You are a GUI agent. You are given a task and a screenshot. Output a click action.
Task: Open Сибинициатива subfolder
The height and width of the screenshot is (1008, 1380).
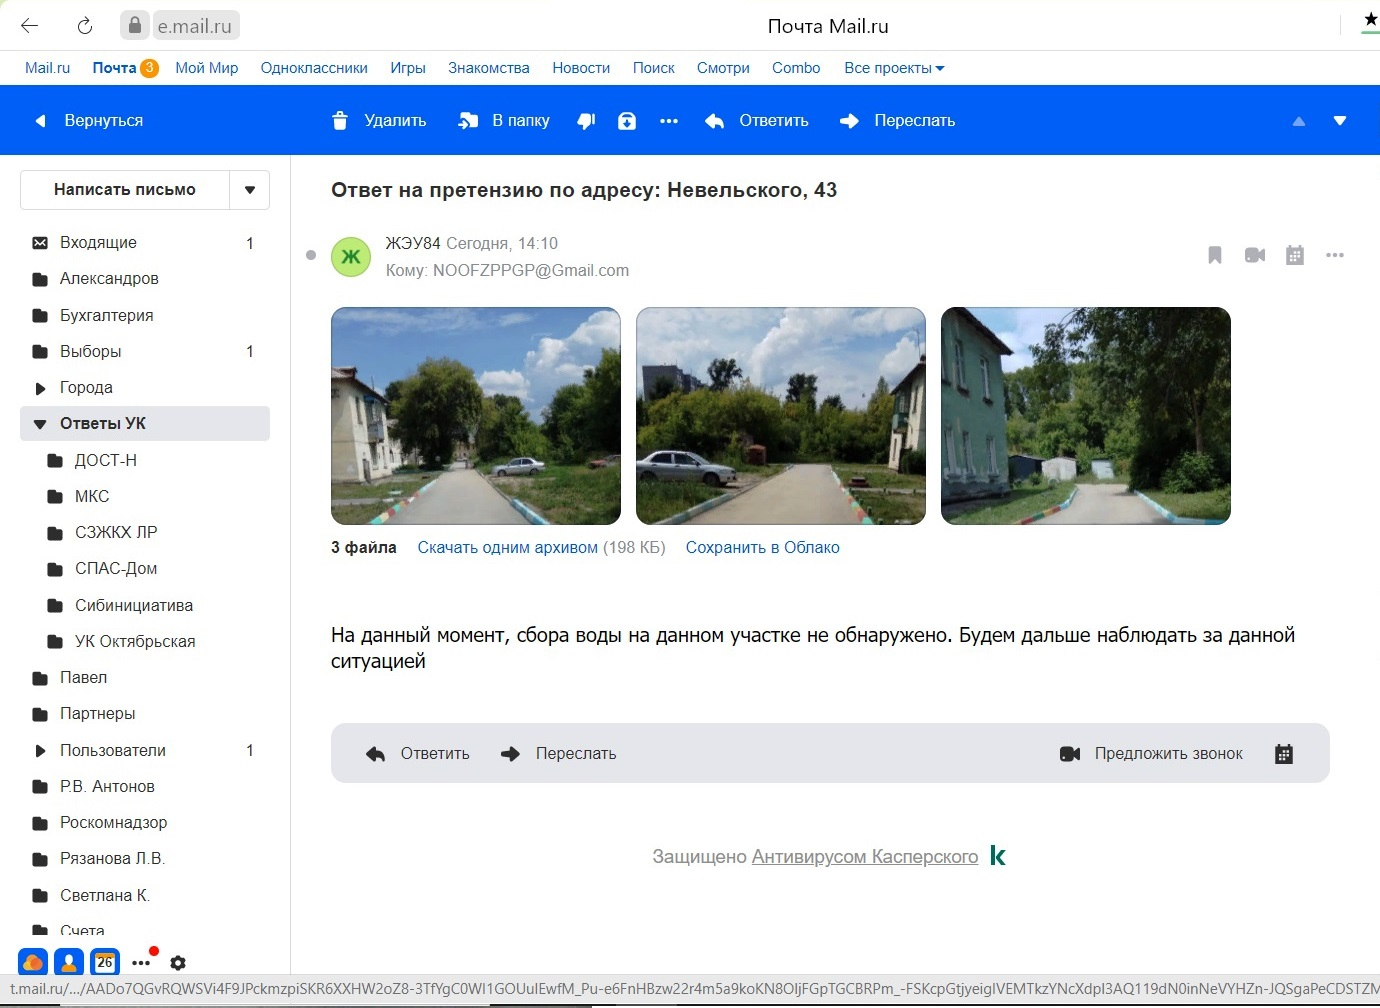[x=145, y=606]
